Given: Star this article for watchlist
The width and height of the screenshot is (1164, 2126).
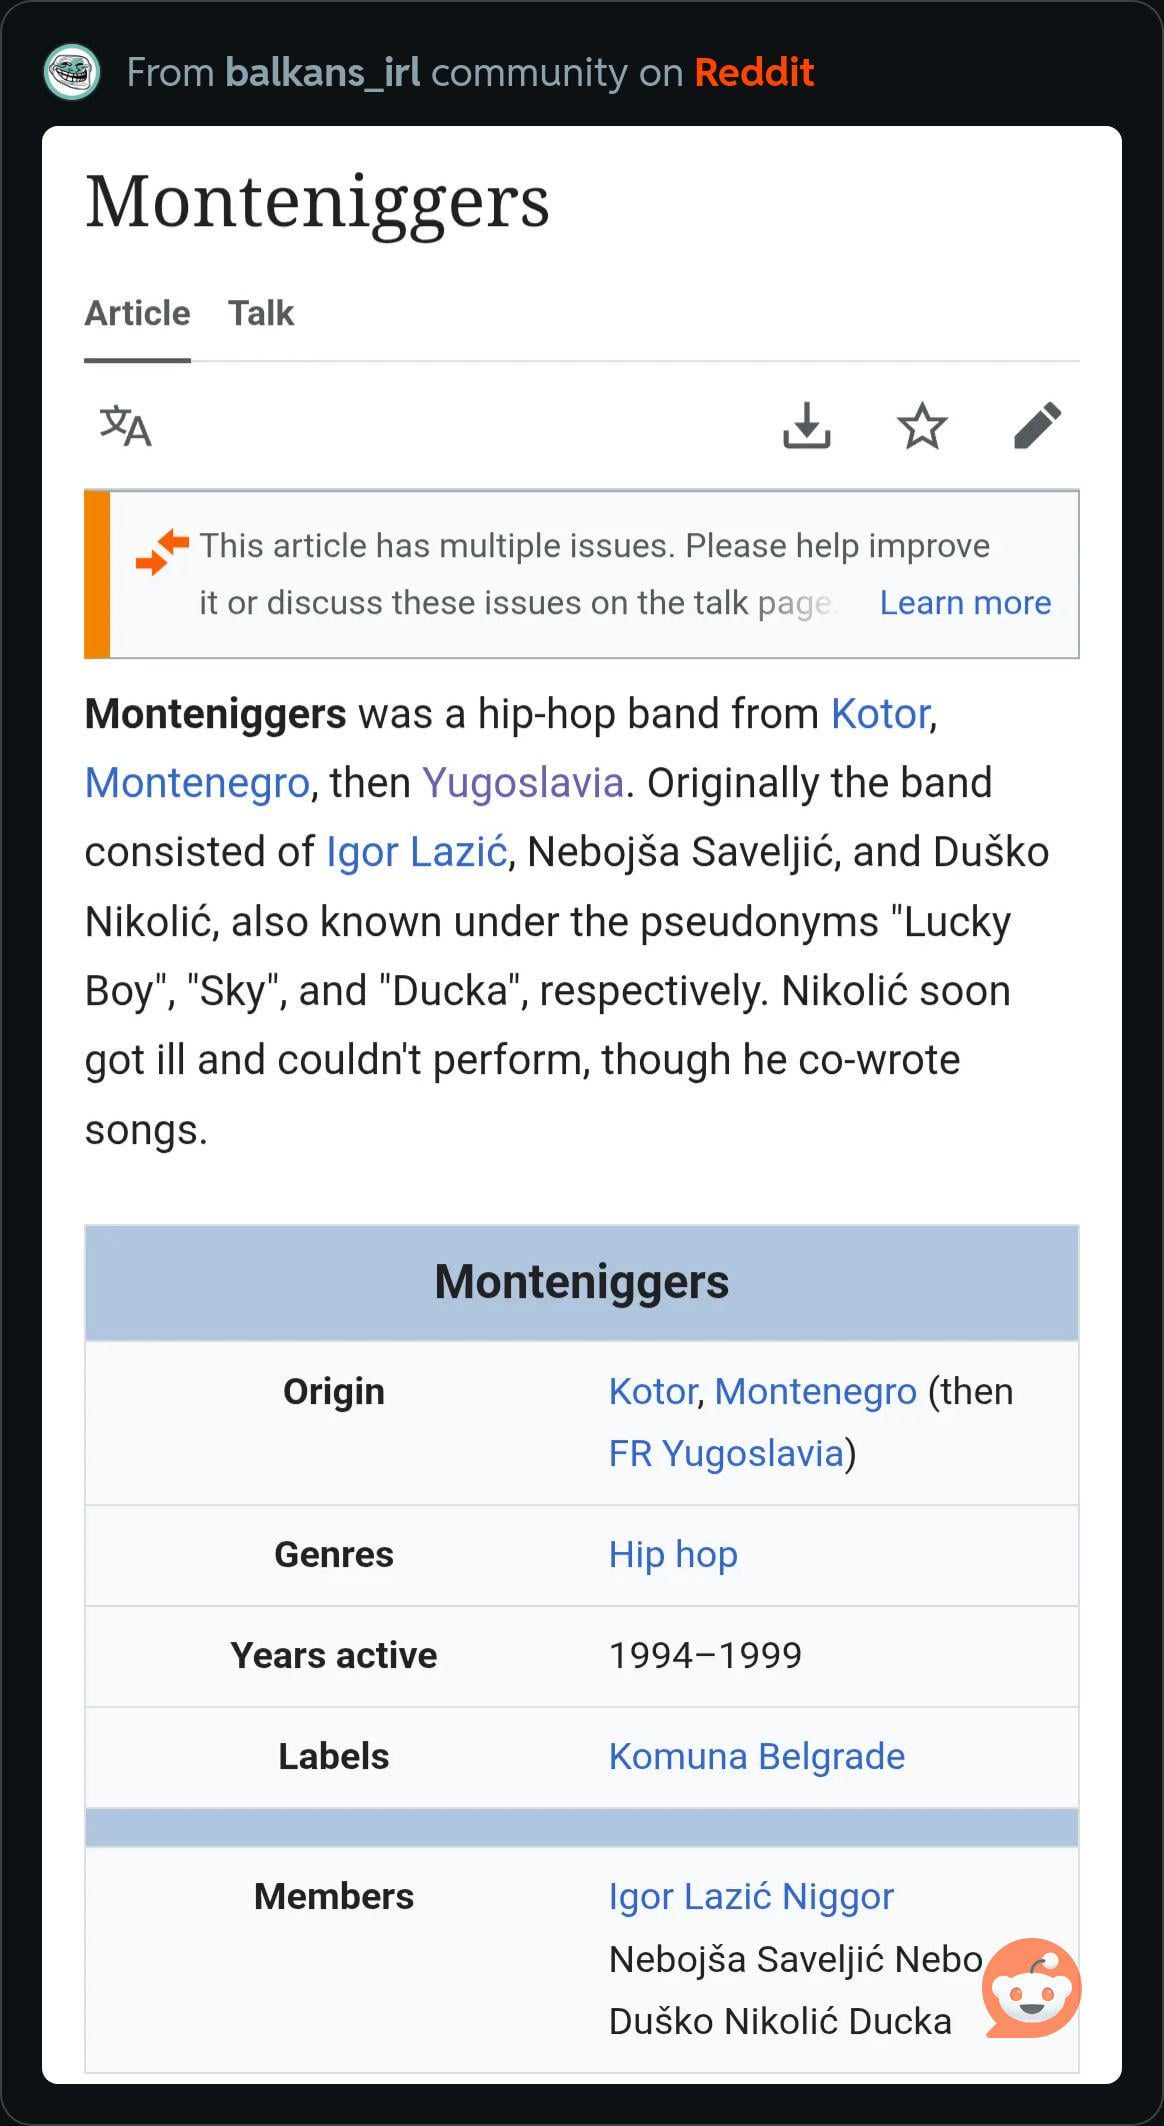Looking at the screenshot, I should point(921,426).
